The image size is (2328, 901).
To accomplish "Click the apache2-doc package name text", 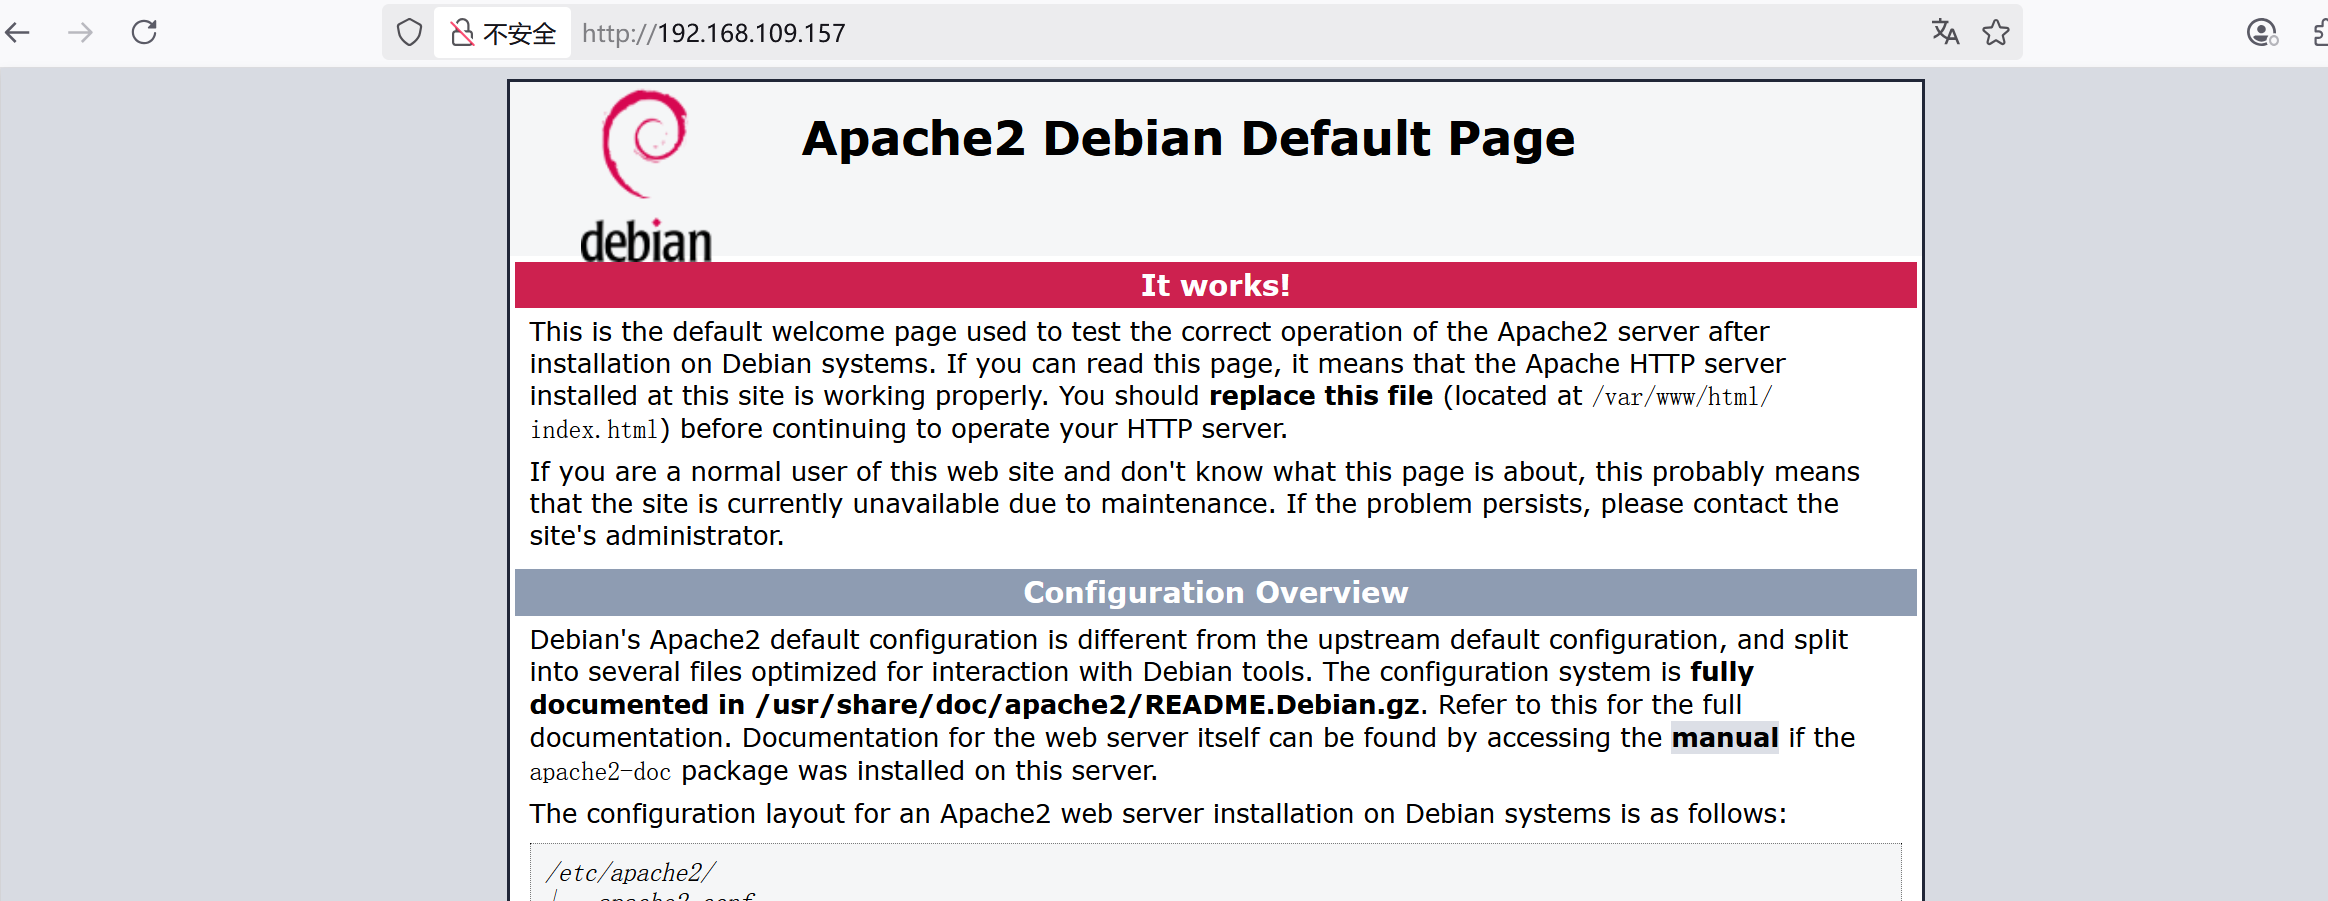I will tap(600, 772).
